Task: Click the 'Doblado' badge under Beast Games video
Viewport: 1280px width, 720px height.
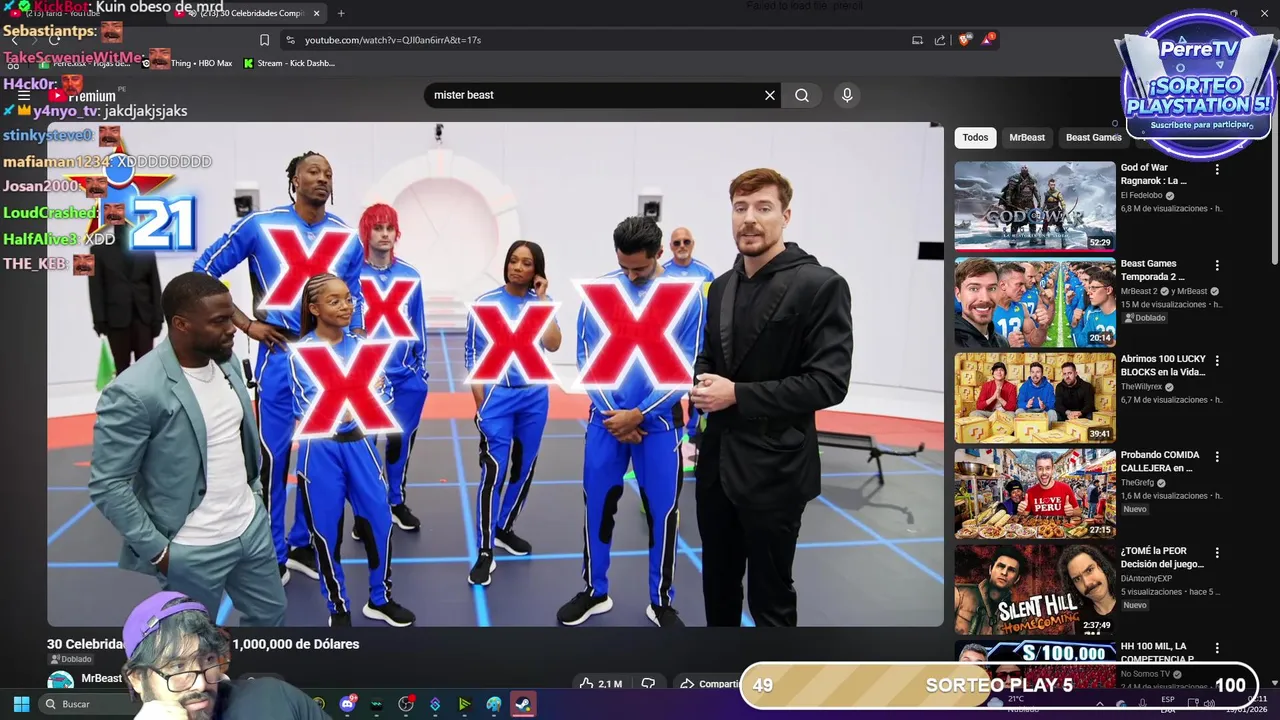Action: 1145,318
